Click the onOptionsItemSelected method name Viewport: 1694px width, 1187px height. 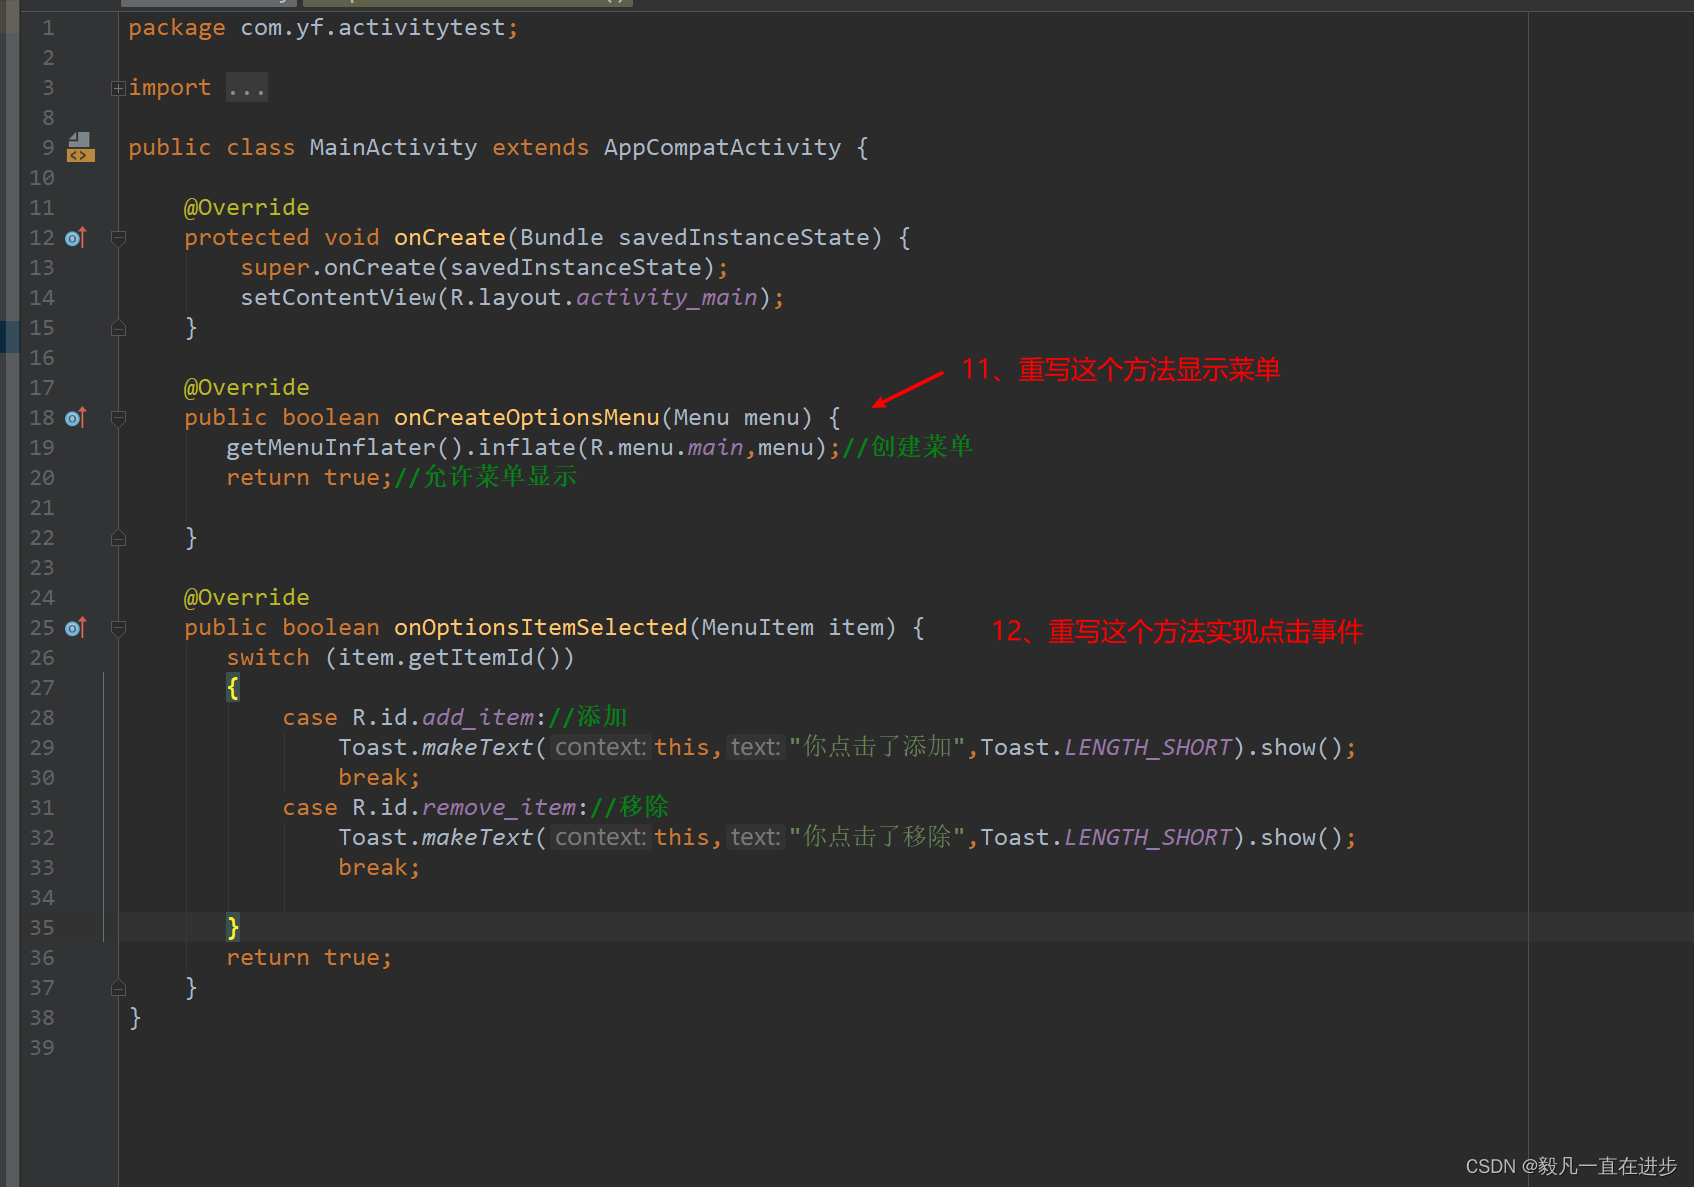(x=541, y=628)
